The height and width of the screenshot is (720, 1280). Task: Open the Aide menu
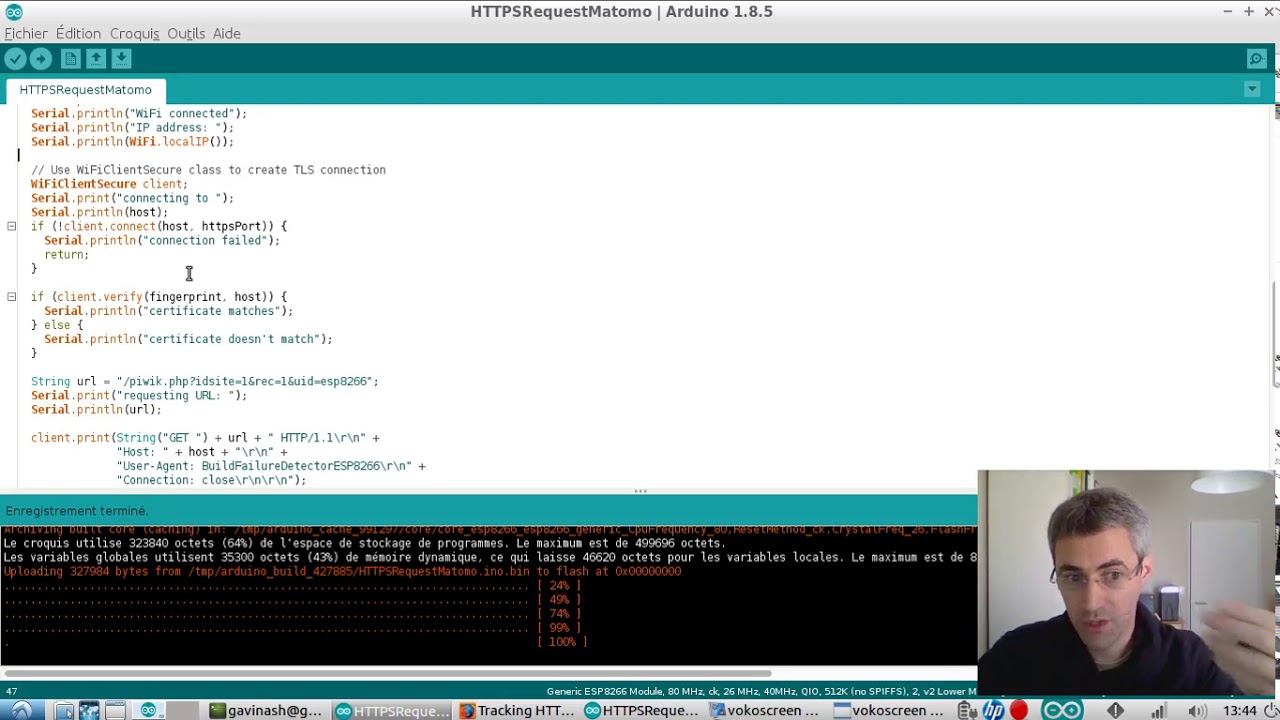[226, 33]
